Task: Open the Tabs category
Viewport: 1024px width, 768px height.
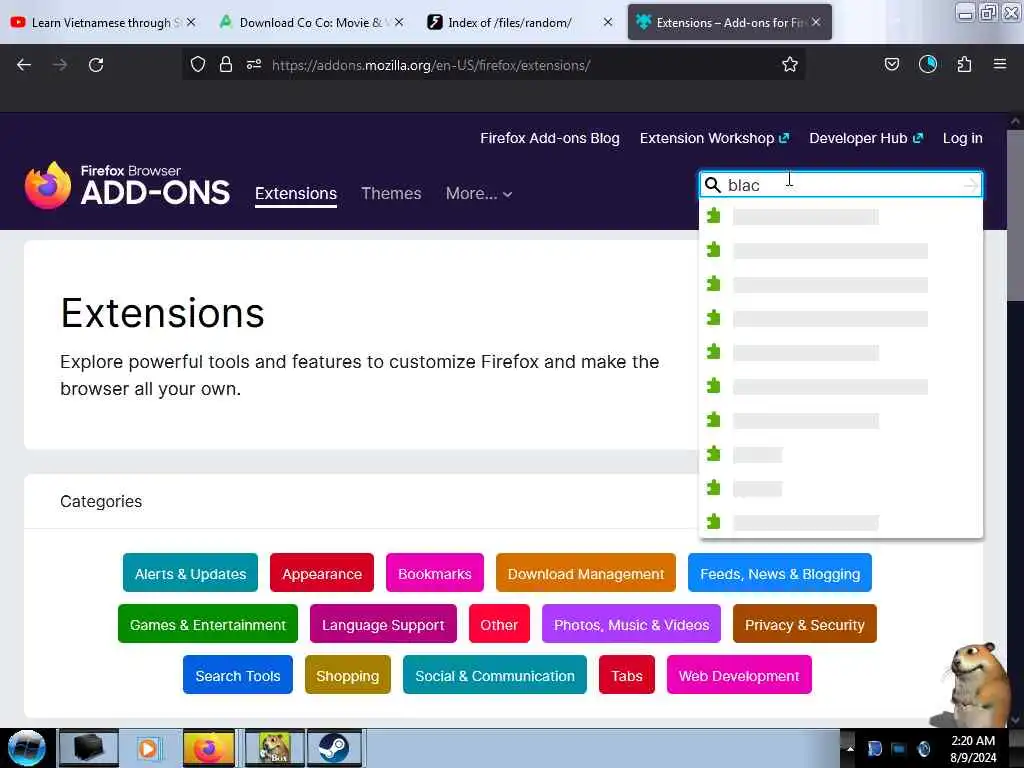Action: pos(627,675)
